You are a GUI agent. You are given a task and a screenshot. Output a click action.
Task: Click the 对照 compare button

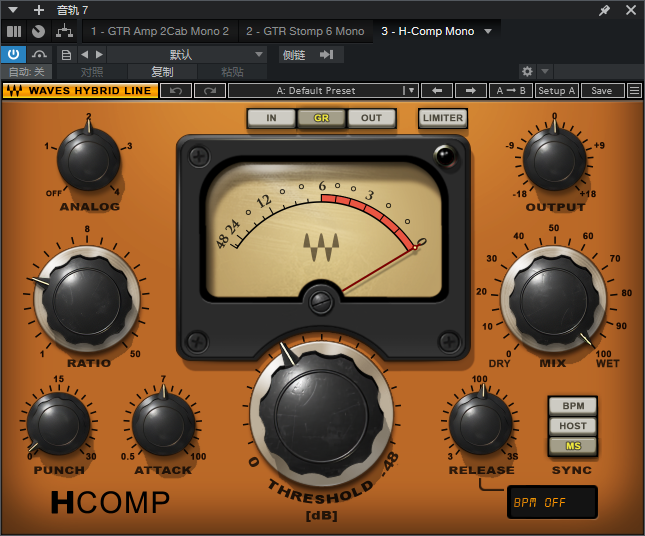coord(92,72)
